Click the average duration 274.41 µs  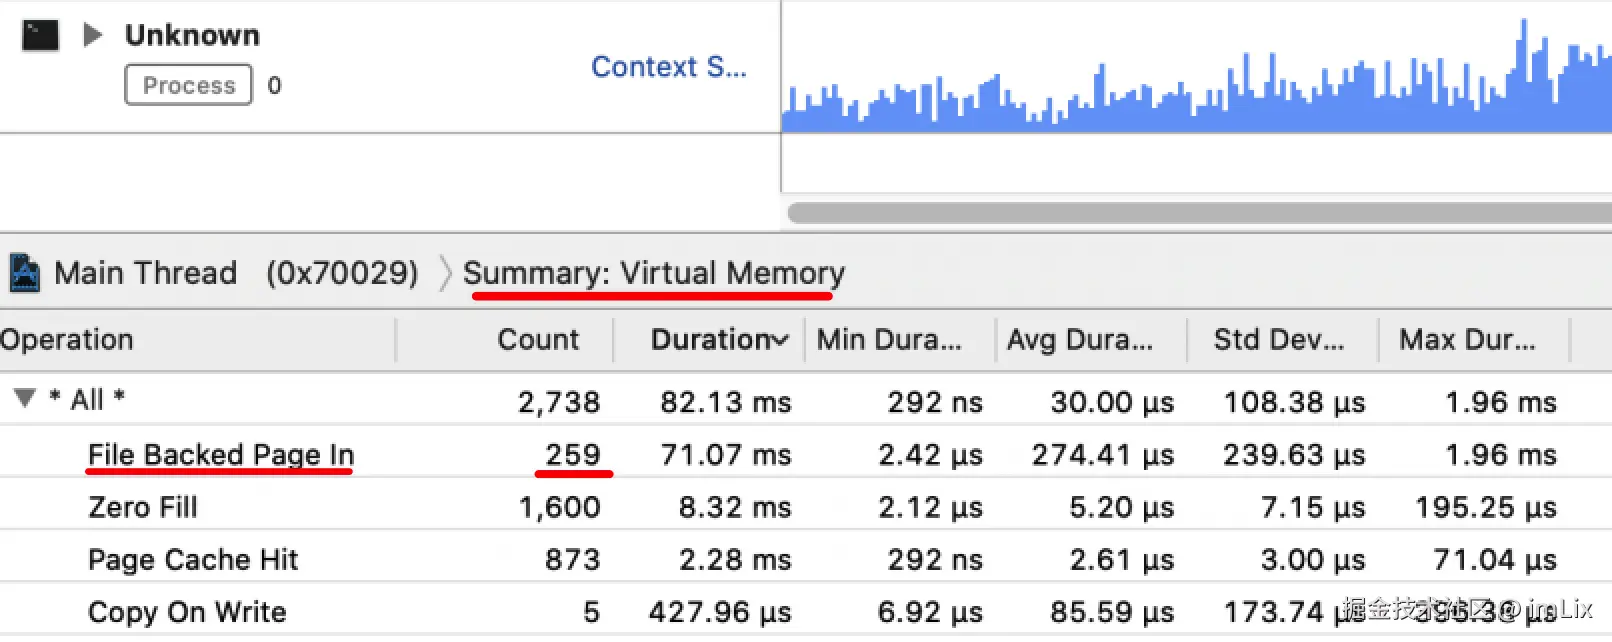[x=1103, y=455]
